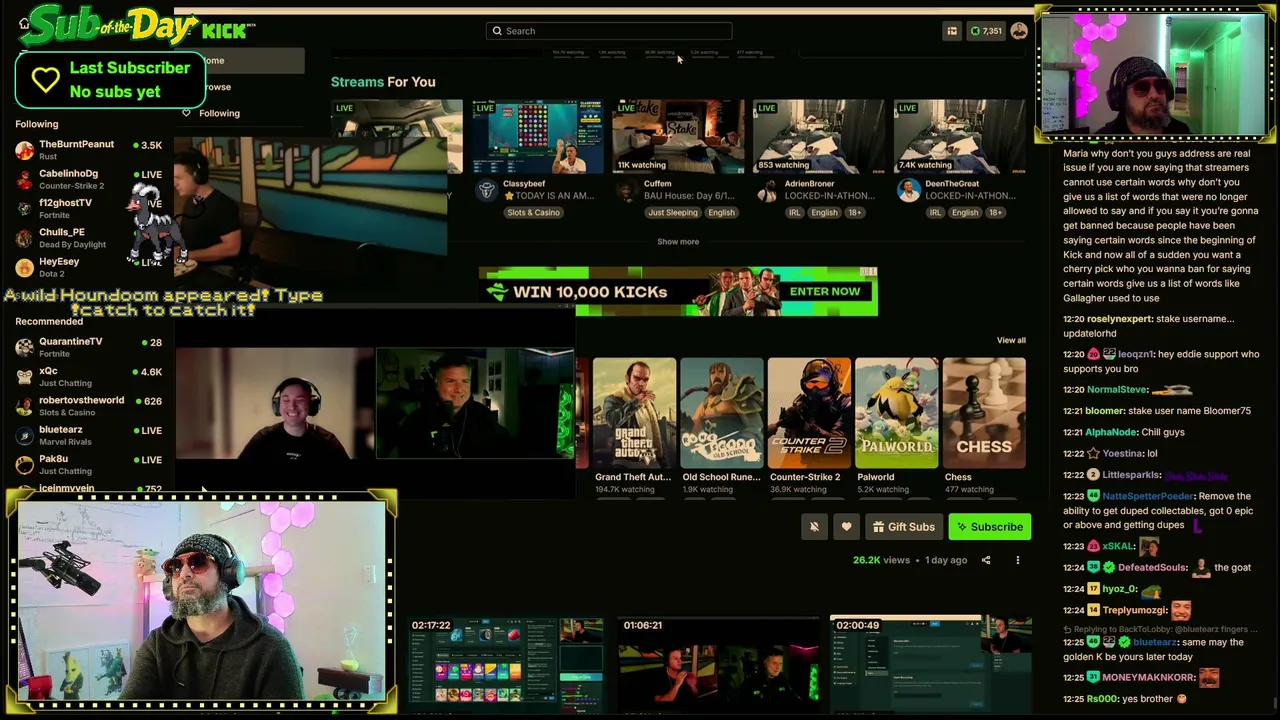Expand streams with Show more

(678, 241)
